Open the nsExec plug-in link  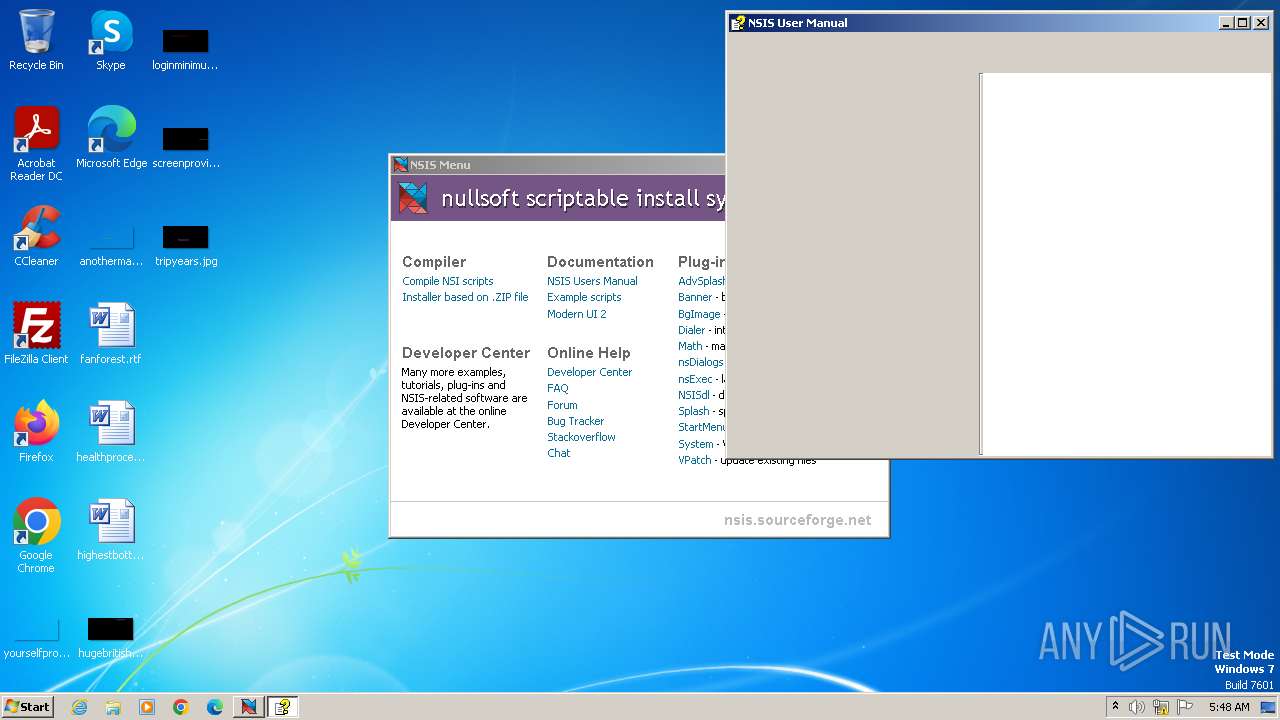(695, 379)
